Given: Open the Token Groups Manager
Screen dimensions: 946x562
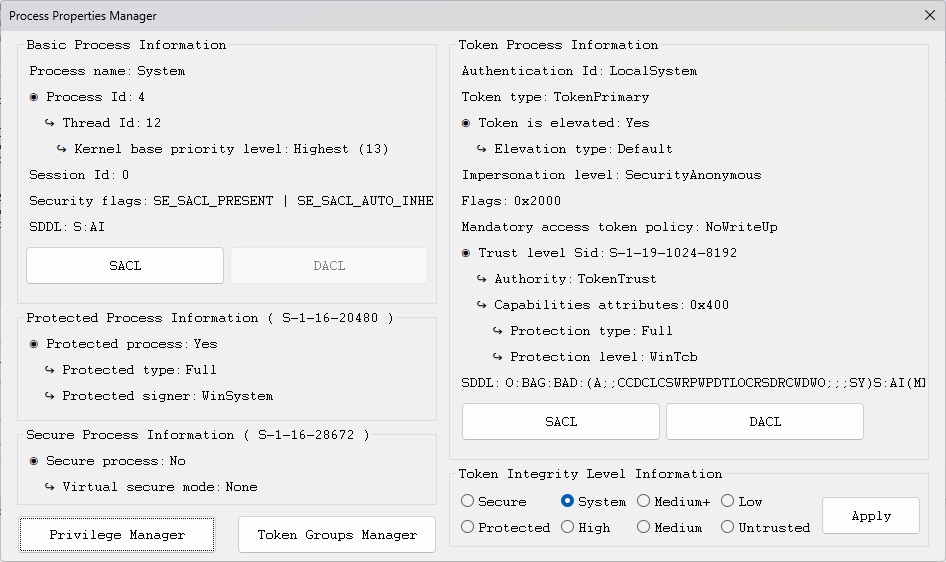Looking at the screenshot, I should (337, 535).
